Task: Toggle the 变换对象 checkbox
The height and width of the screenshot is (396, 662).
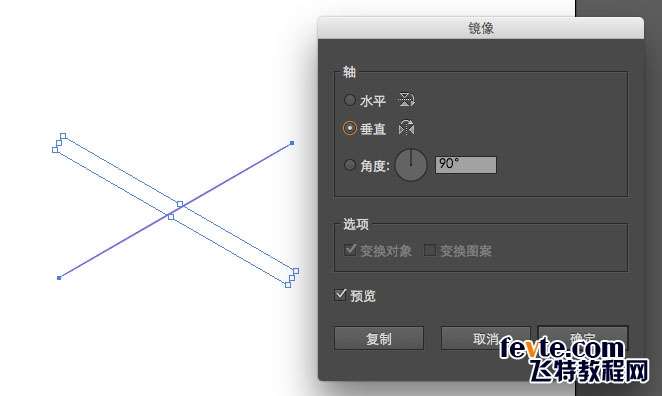Action: point(350,250)
